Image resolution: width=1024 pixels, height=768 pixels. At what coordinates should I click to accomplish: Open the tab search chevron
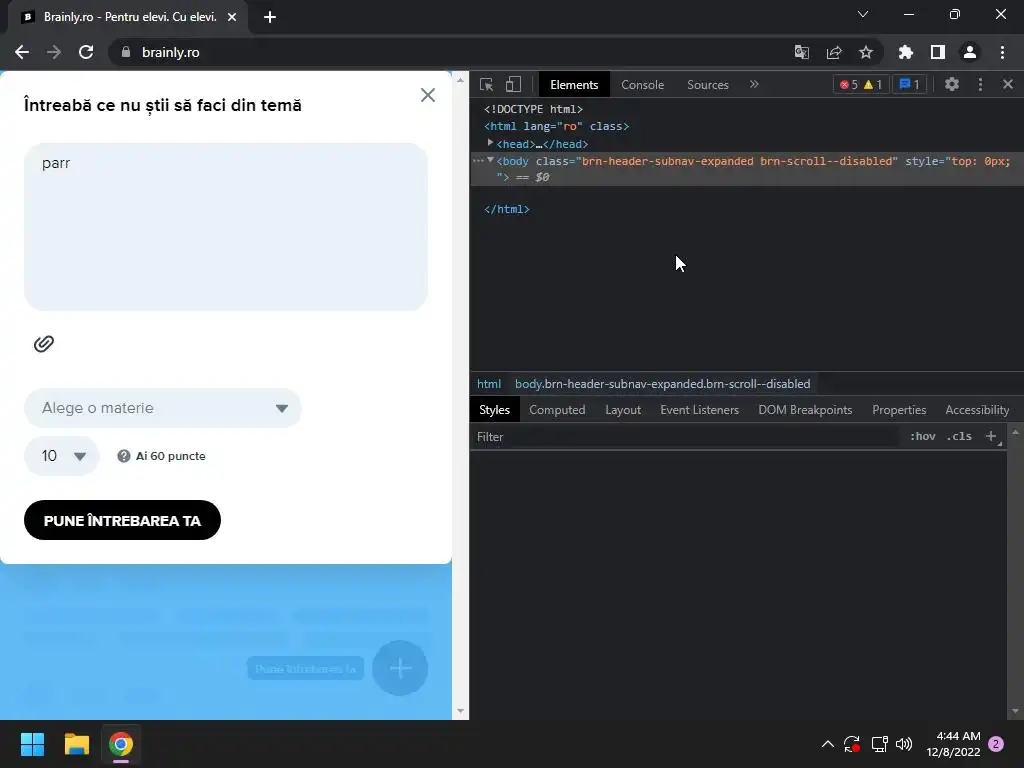click(x=863, y=14)
